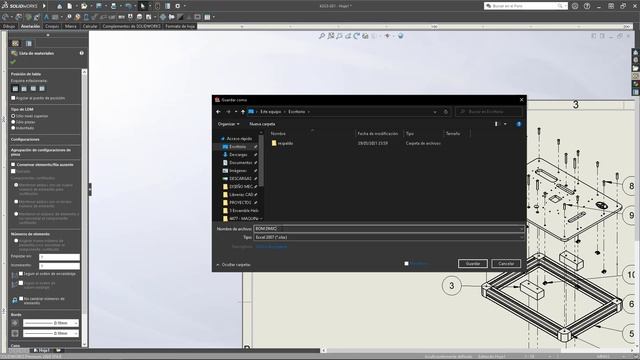The width and height of the screenshot is (640, 360).
Task: Click the Open document icon in top toolbar
Action: 84,6
